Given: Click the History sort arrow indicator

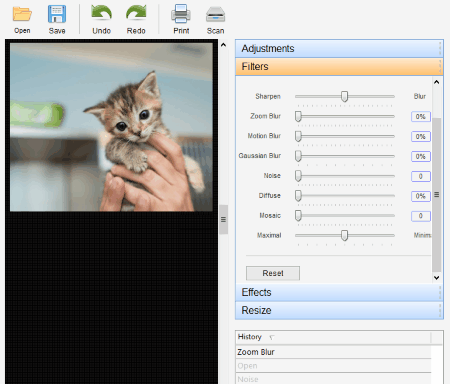Looking at the screenshot, I should [x=272, y=337].
